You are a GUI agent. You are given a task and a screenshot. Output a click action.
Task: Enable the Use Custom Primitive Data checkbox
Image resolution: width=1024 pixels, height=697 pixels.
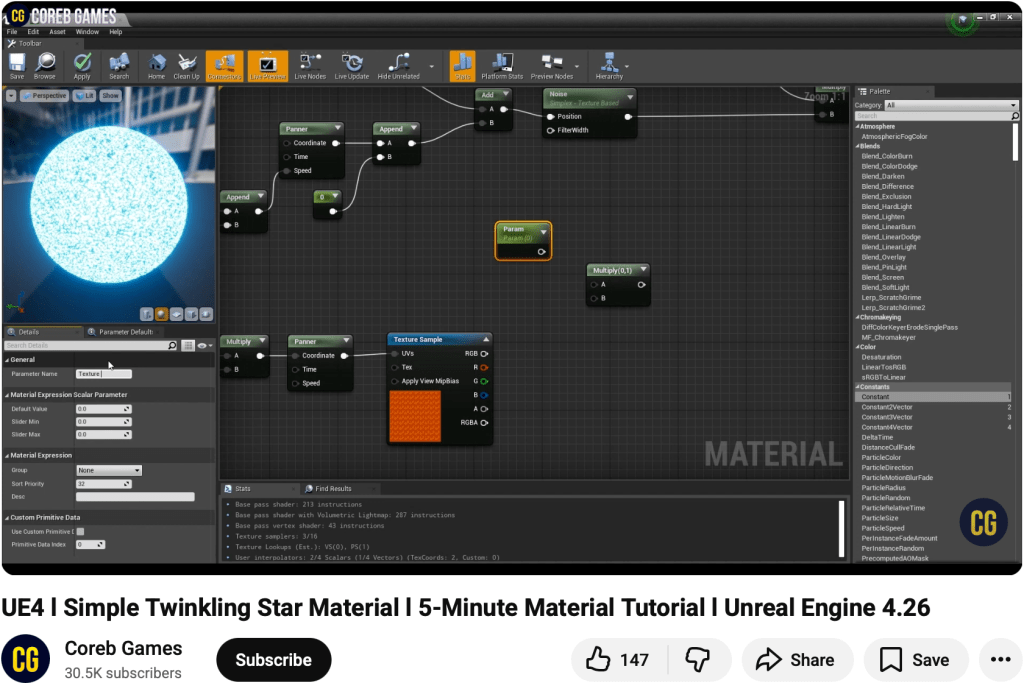point(80,531)
